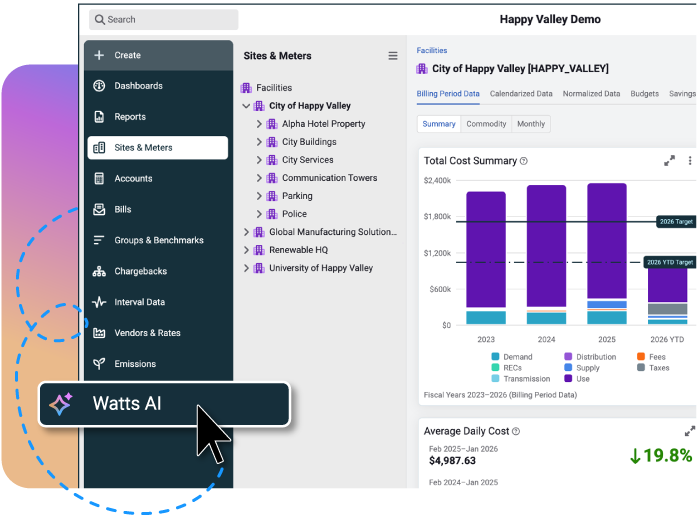The height and width of the screenshot is (518, 700).
Task: Open the Budgets tab
Action: point(644,94)
